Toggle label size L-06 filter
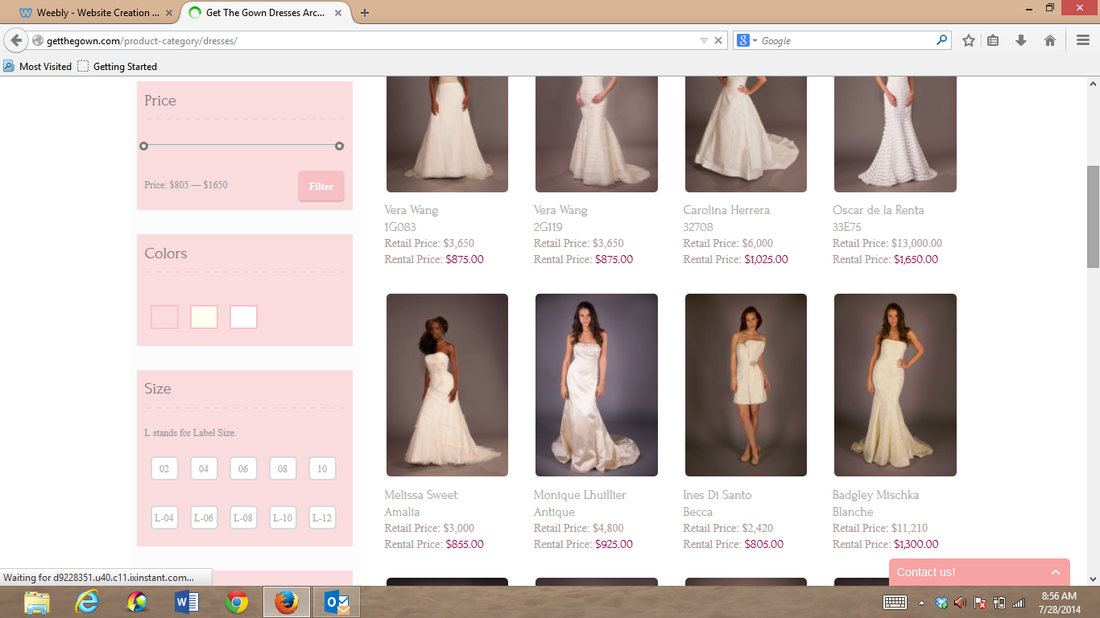 click(x=203, y=518)
